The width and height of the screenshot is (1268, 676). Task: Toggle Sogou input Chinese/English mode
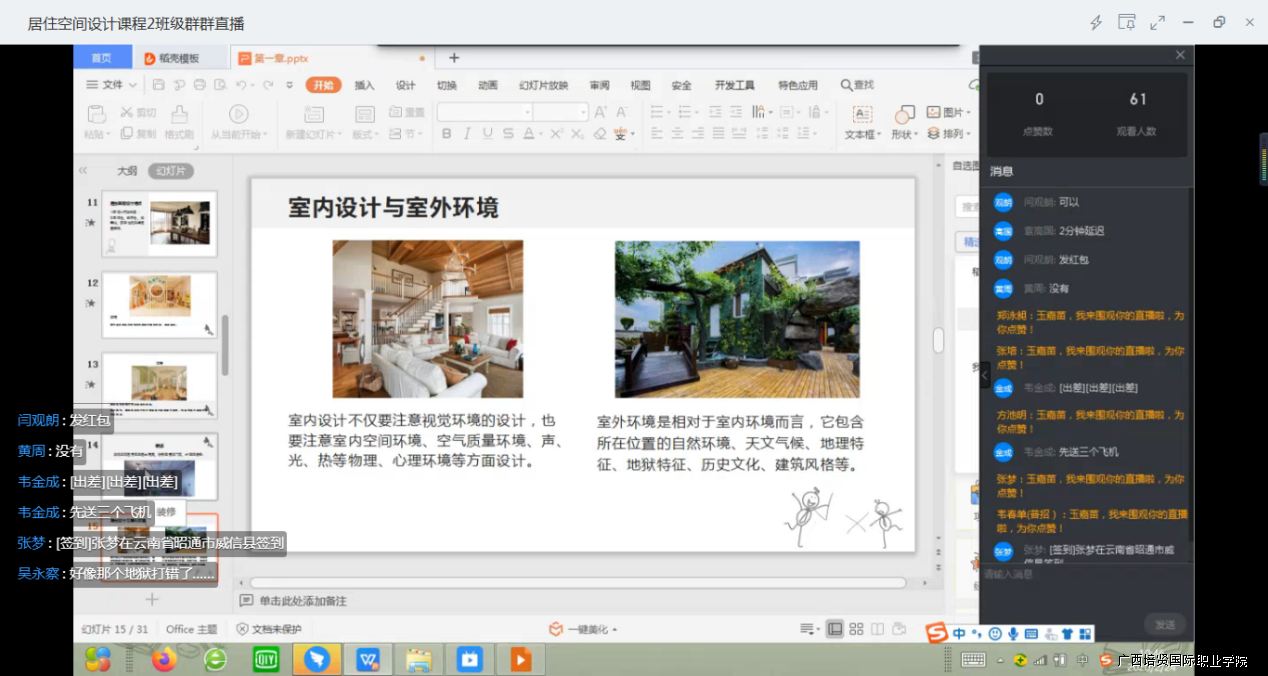[959, 634]
